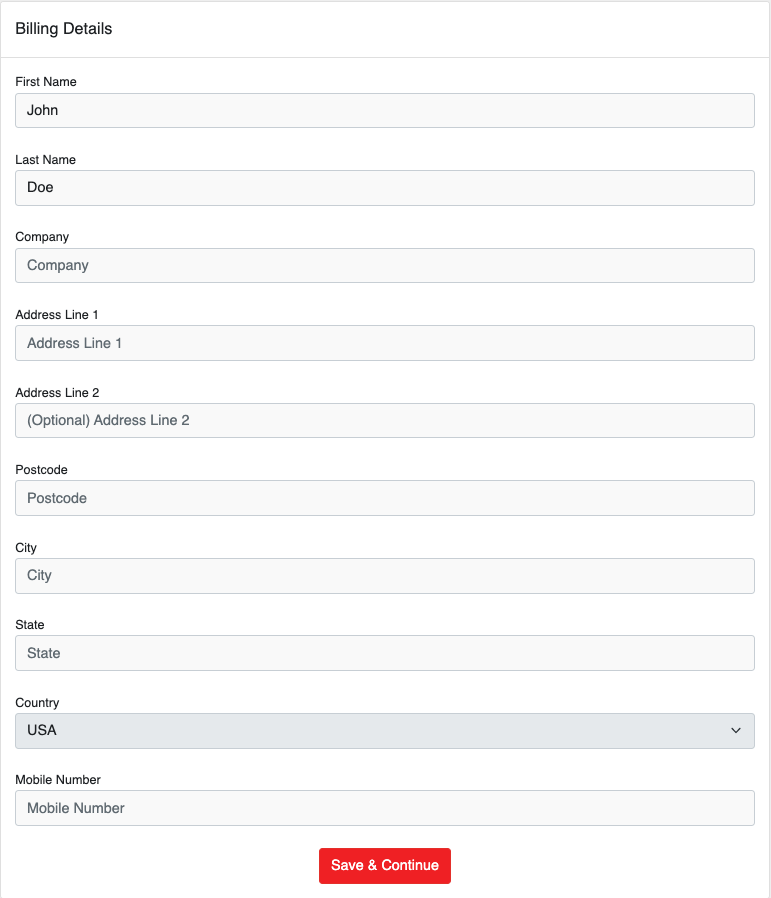The image size is (771, 898).
Task: Open the Country dropdown showing USA
Action: click(384, 731)
